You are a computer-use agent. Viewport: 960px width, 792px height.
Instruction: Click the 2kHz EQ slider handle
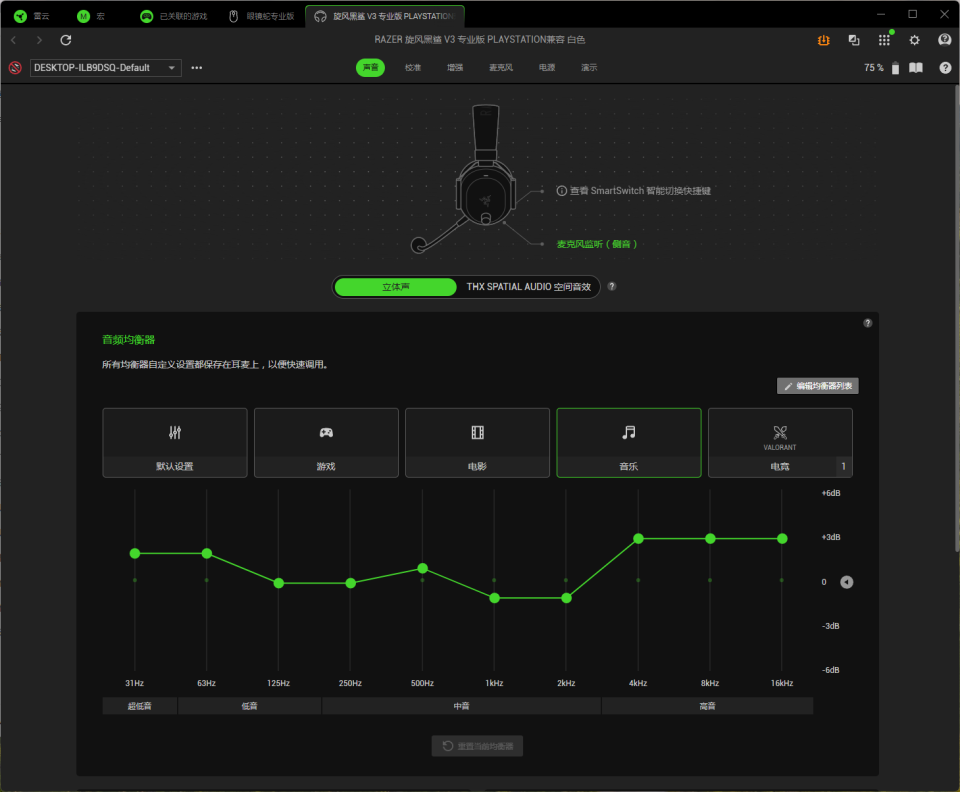pos(566,598)
